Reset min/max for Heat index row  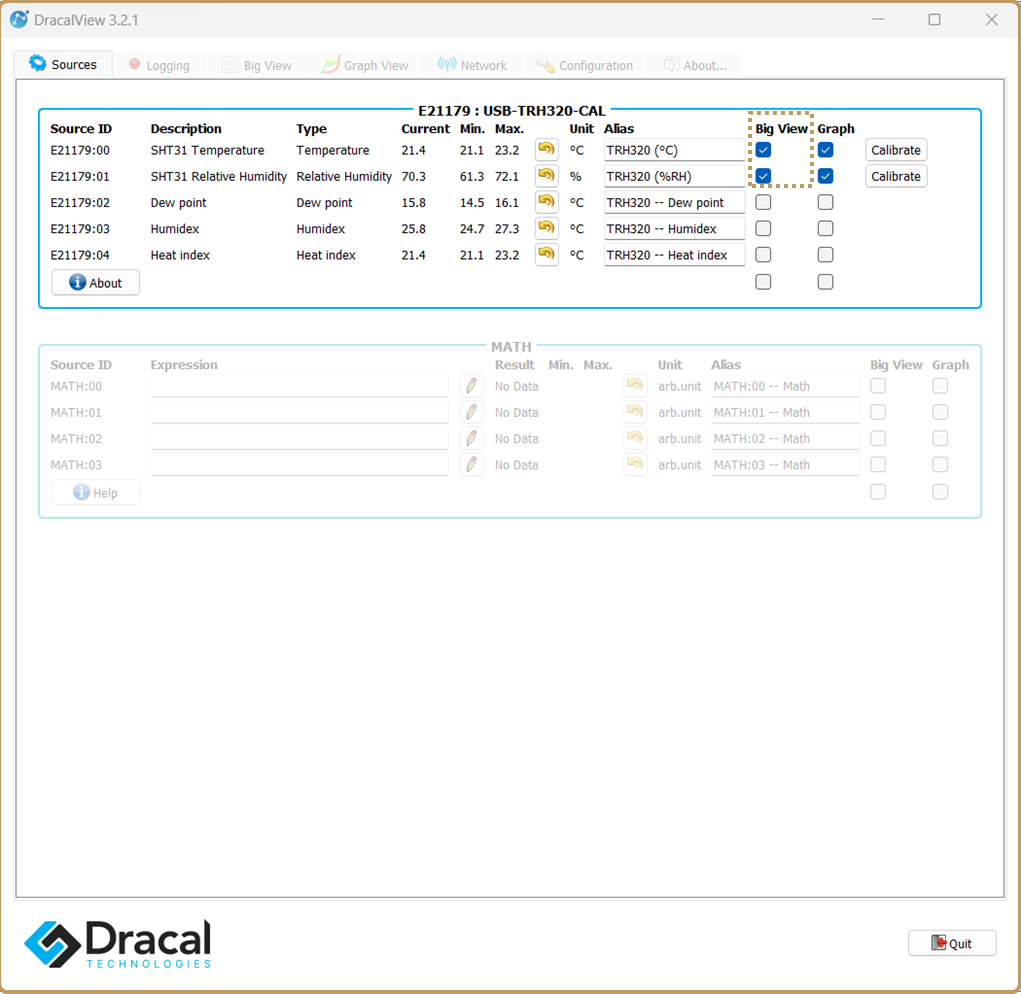coord(546,255)
